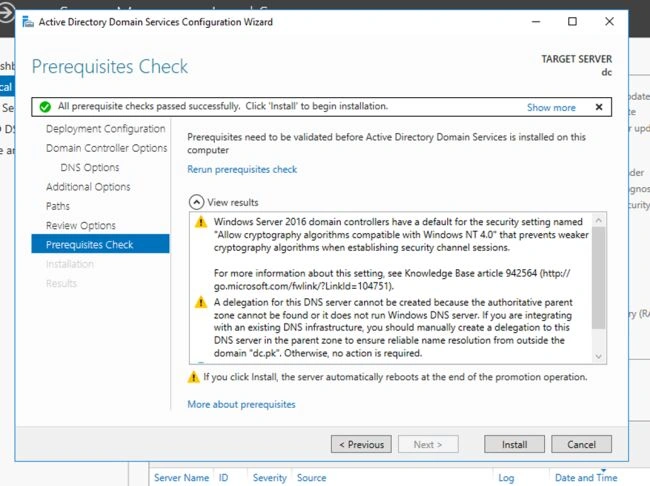650x486 pixels.
Task: Click Show more in the notification bar
Action: (551, 107)
